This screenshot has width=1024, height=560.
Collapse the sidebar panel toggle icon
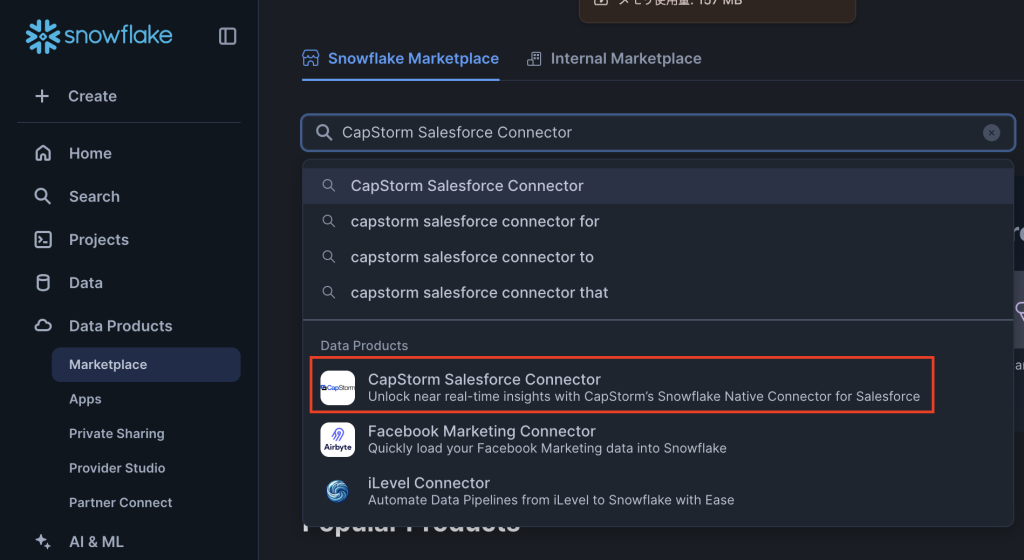coord(227,37)
